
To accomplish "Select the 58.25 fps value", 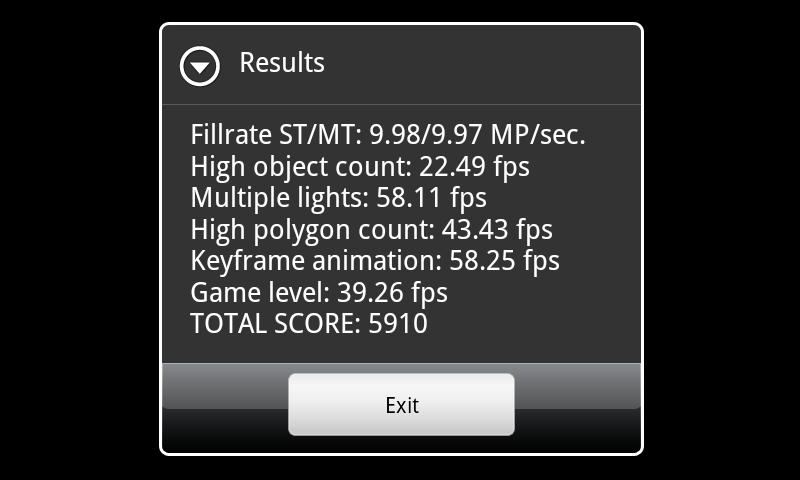I will (x=504, y=261).
